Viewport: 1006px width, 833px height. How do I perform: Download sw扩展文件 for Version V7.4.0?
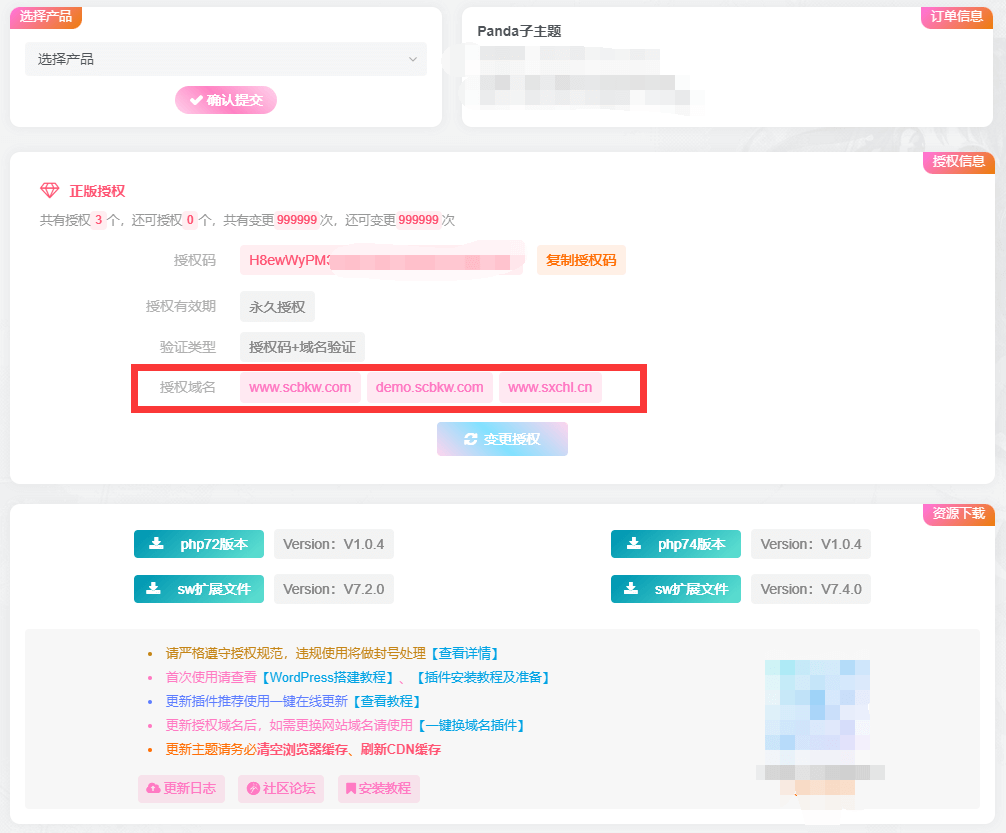coord(676,589)
